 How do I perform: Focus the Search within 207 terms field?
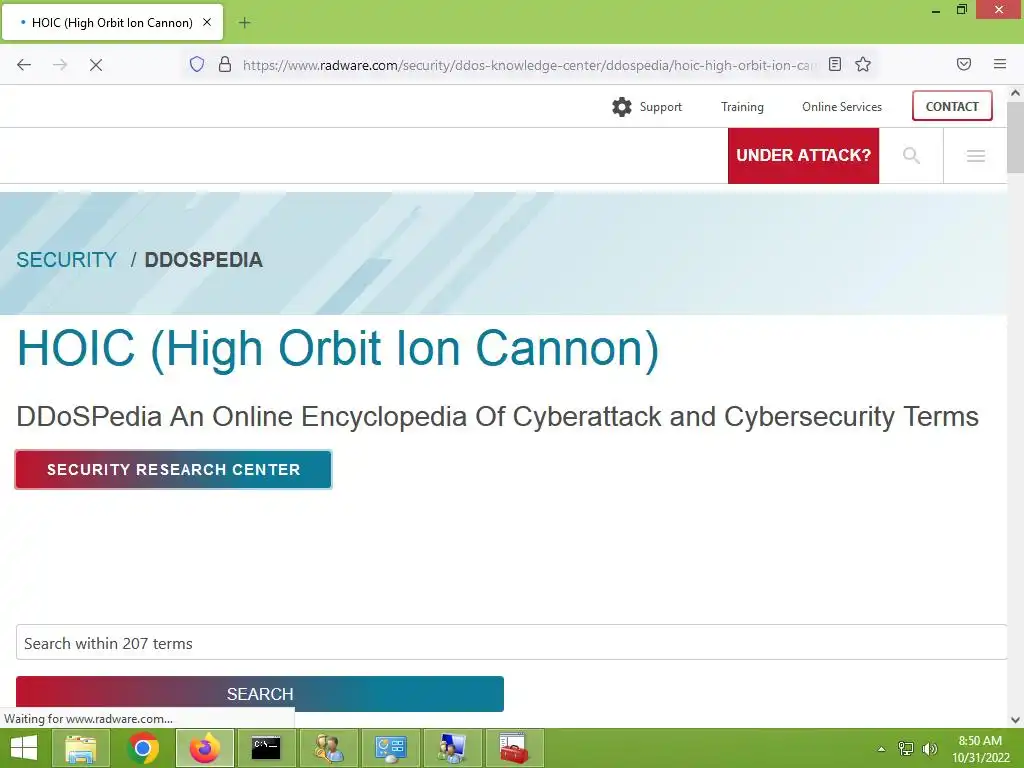(x=511, y=643)
